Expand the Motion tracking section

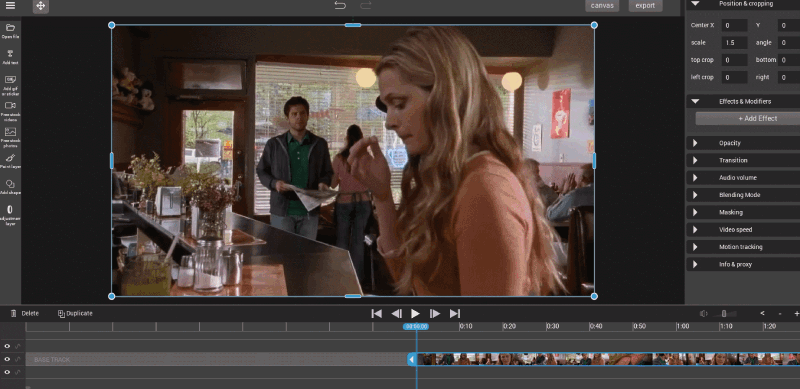[743, 247]
